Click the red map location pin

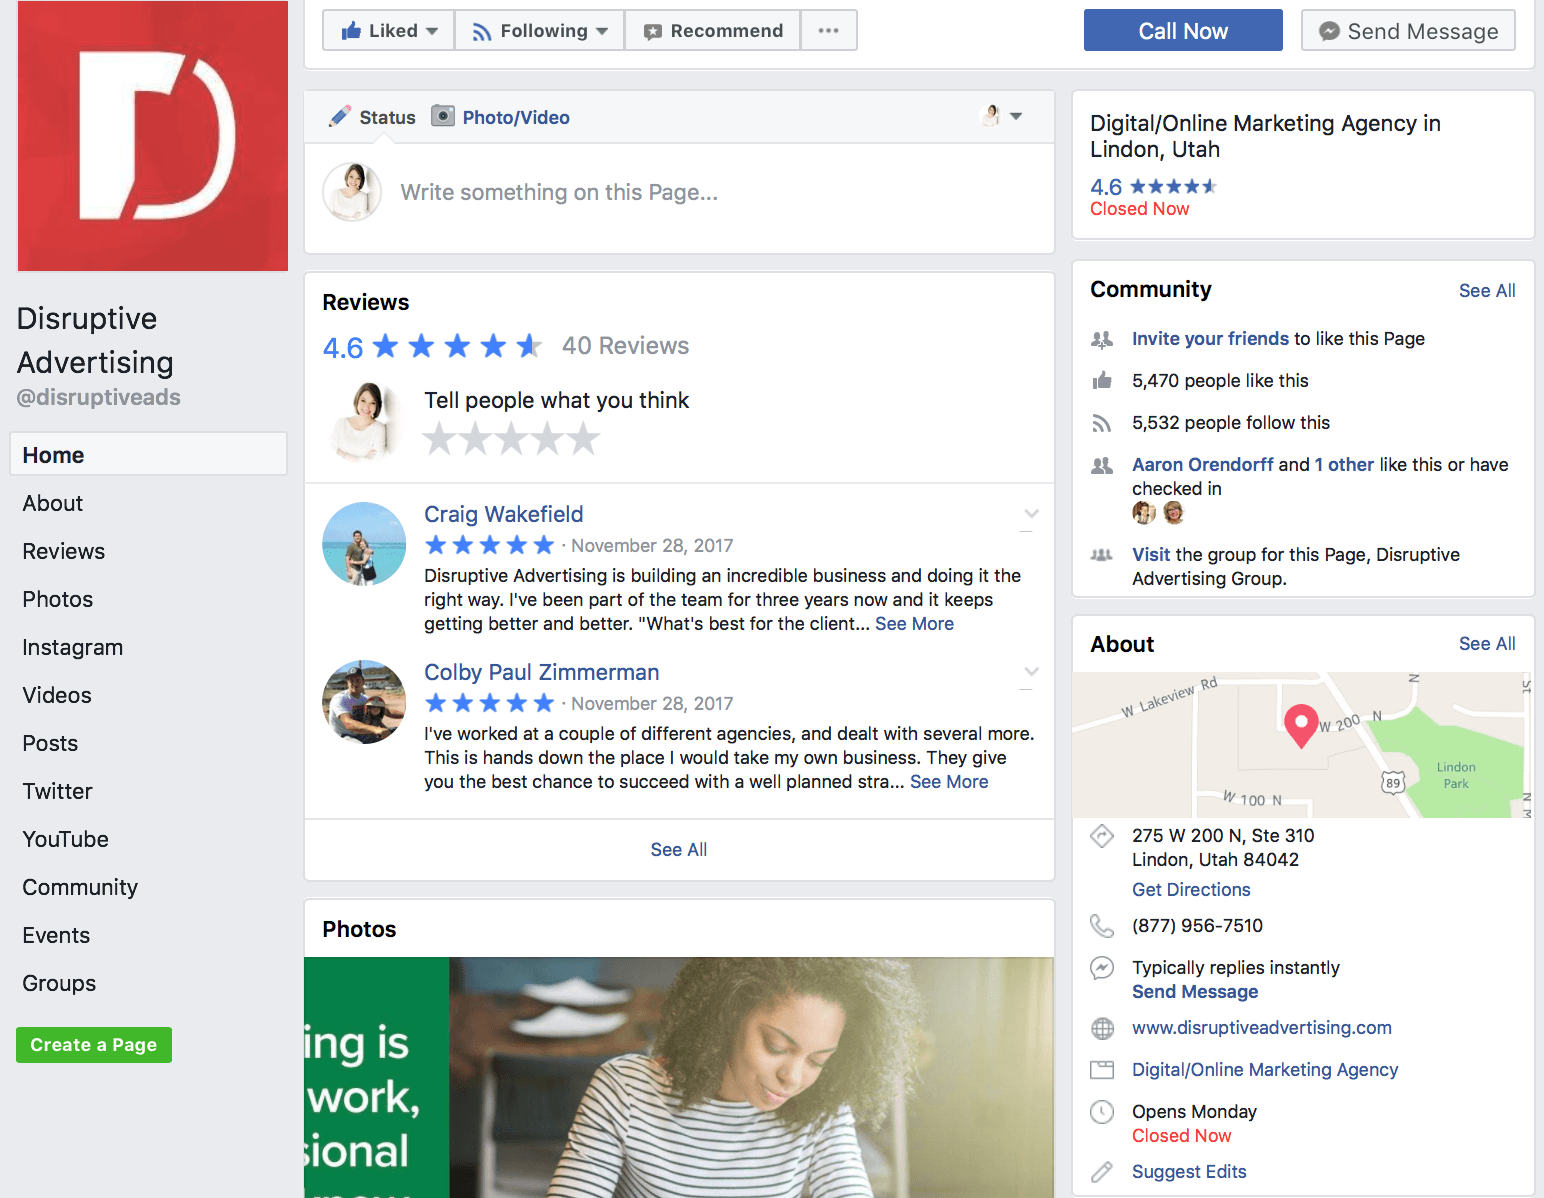1300,726
